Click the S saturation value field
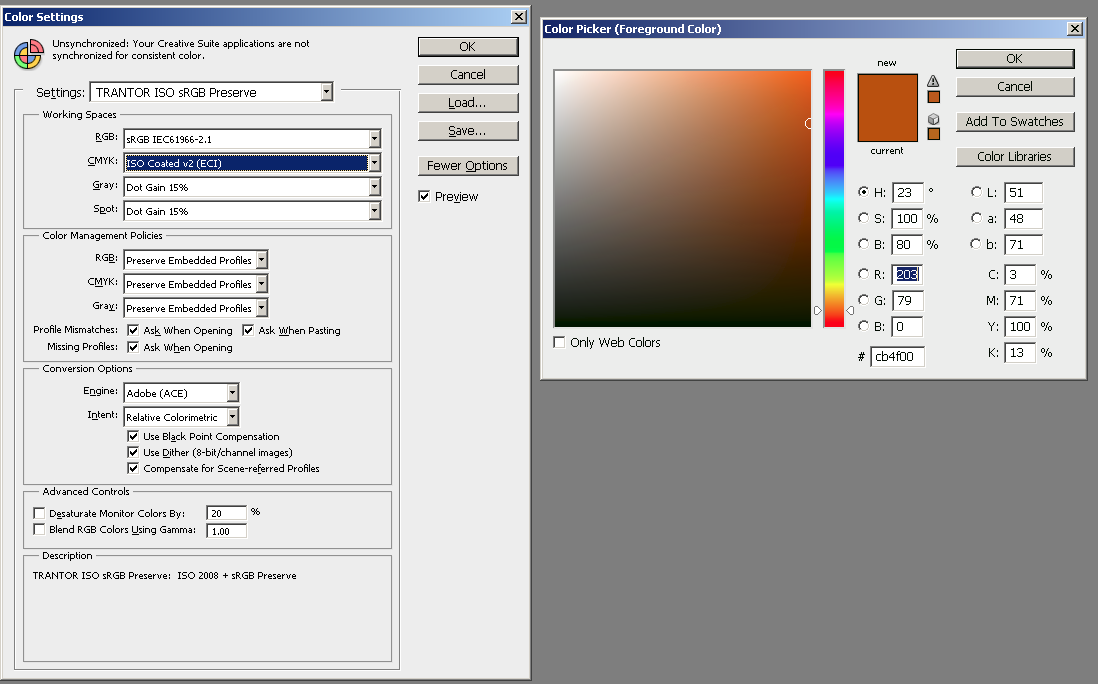This screenshot has height=684, width=1098. pyautogui.click(x=908, y=218)
